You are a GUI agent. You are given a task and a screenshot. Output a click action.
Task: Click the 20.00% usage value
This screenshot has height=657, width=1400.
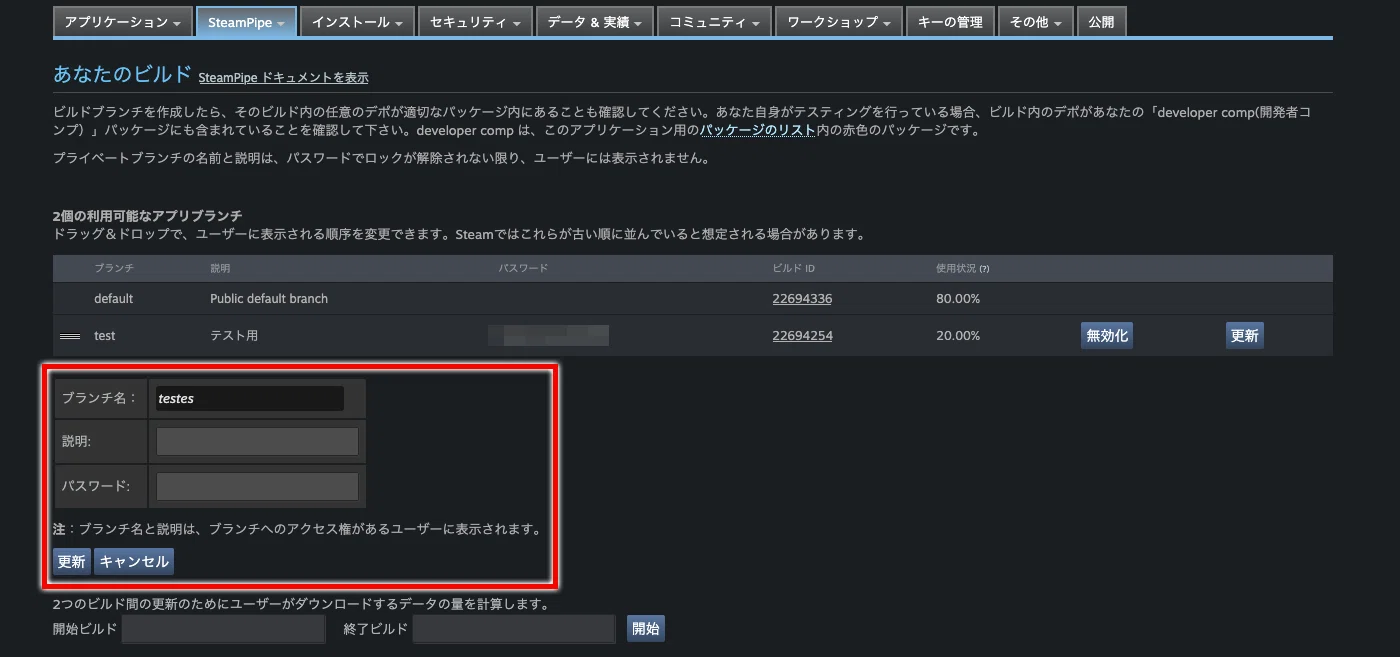coord(958,336)
